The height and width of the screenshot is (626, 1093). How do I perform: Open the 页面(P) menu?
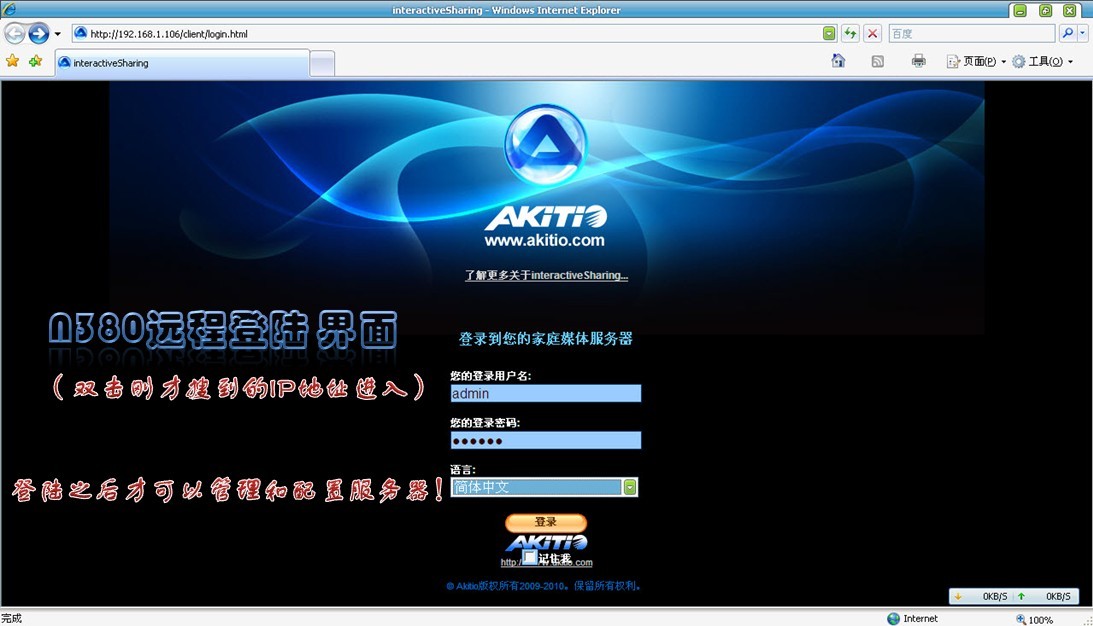976,61
